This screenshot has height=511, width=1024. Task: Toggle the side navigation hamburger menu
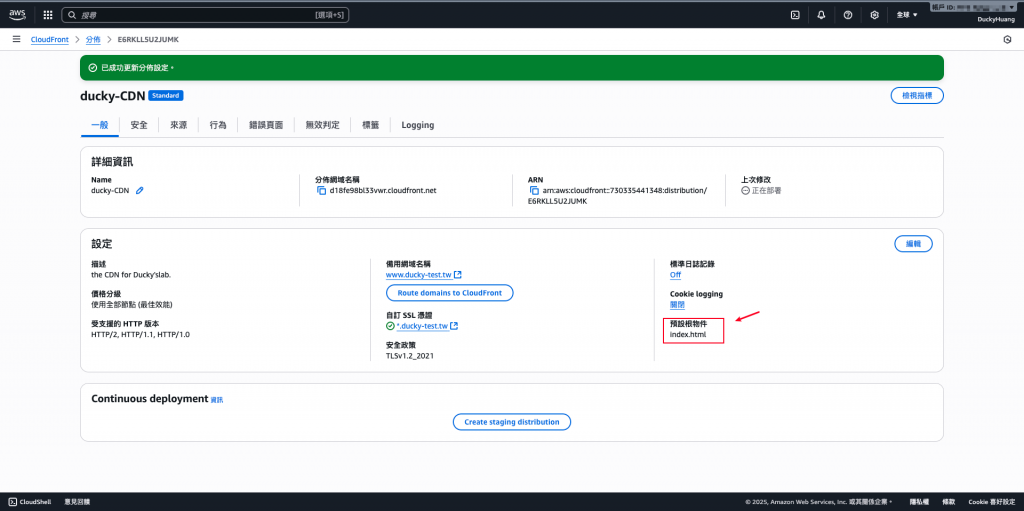pos(16,39)
